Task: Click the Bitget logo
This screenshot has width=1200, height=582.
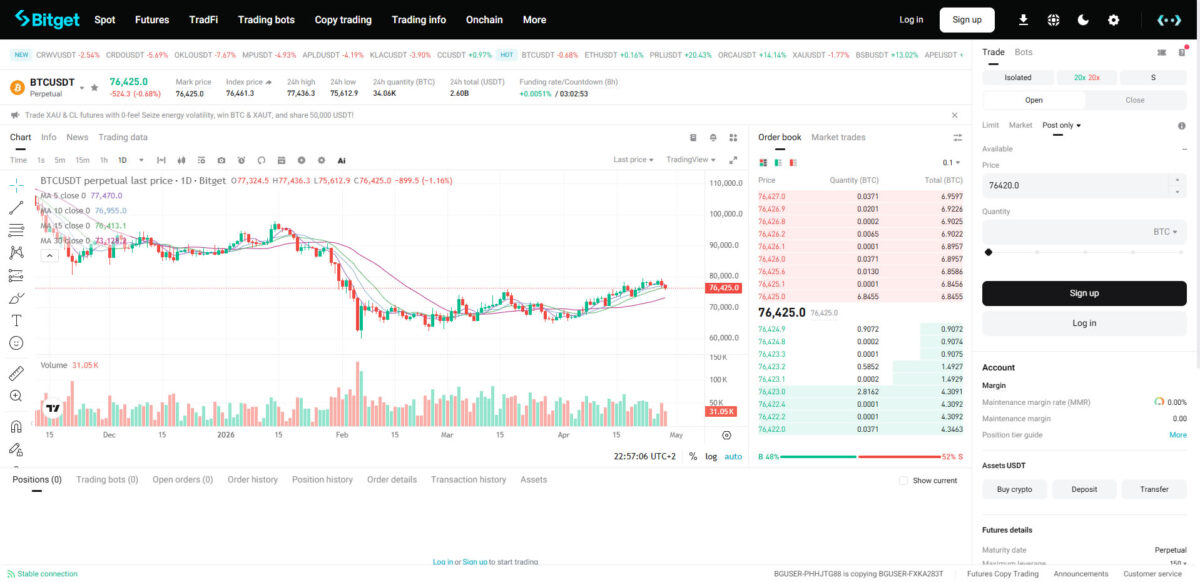Action: 46,19
